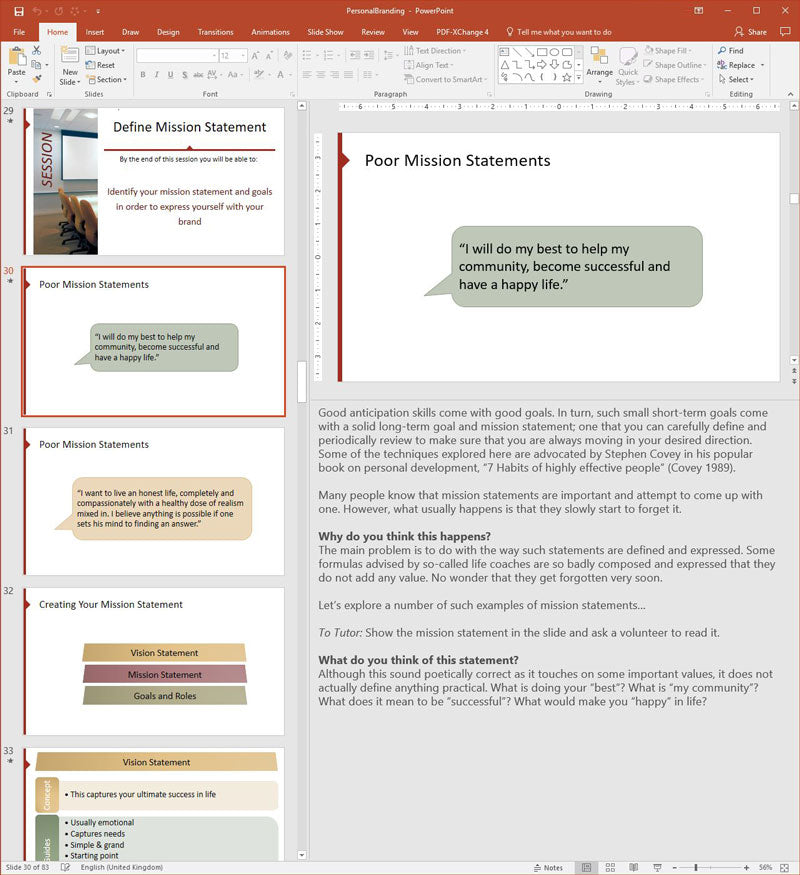Center align text
The height and width of the screenshot is (875, 800).
point(321,74)
